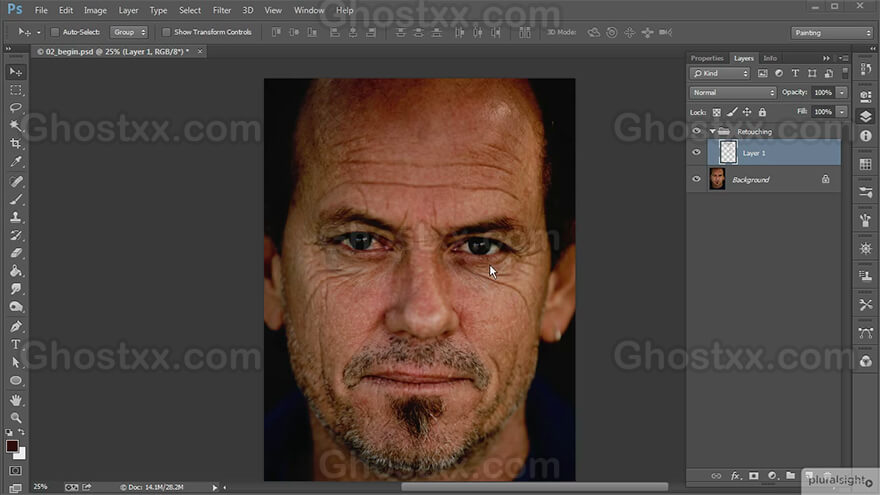Select the Lasso tool
Viewport: 880px width, 495px height.
[x=16, y=108]
